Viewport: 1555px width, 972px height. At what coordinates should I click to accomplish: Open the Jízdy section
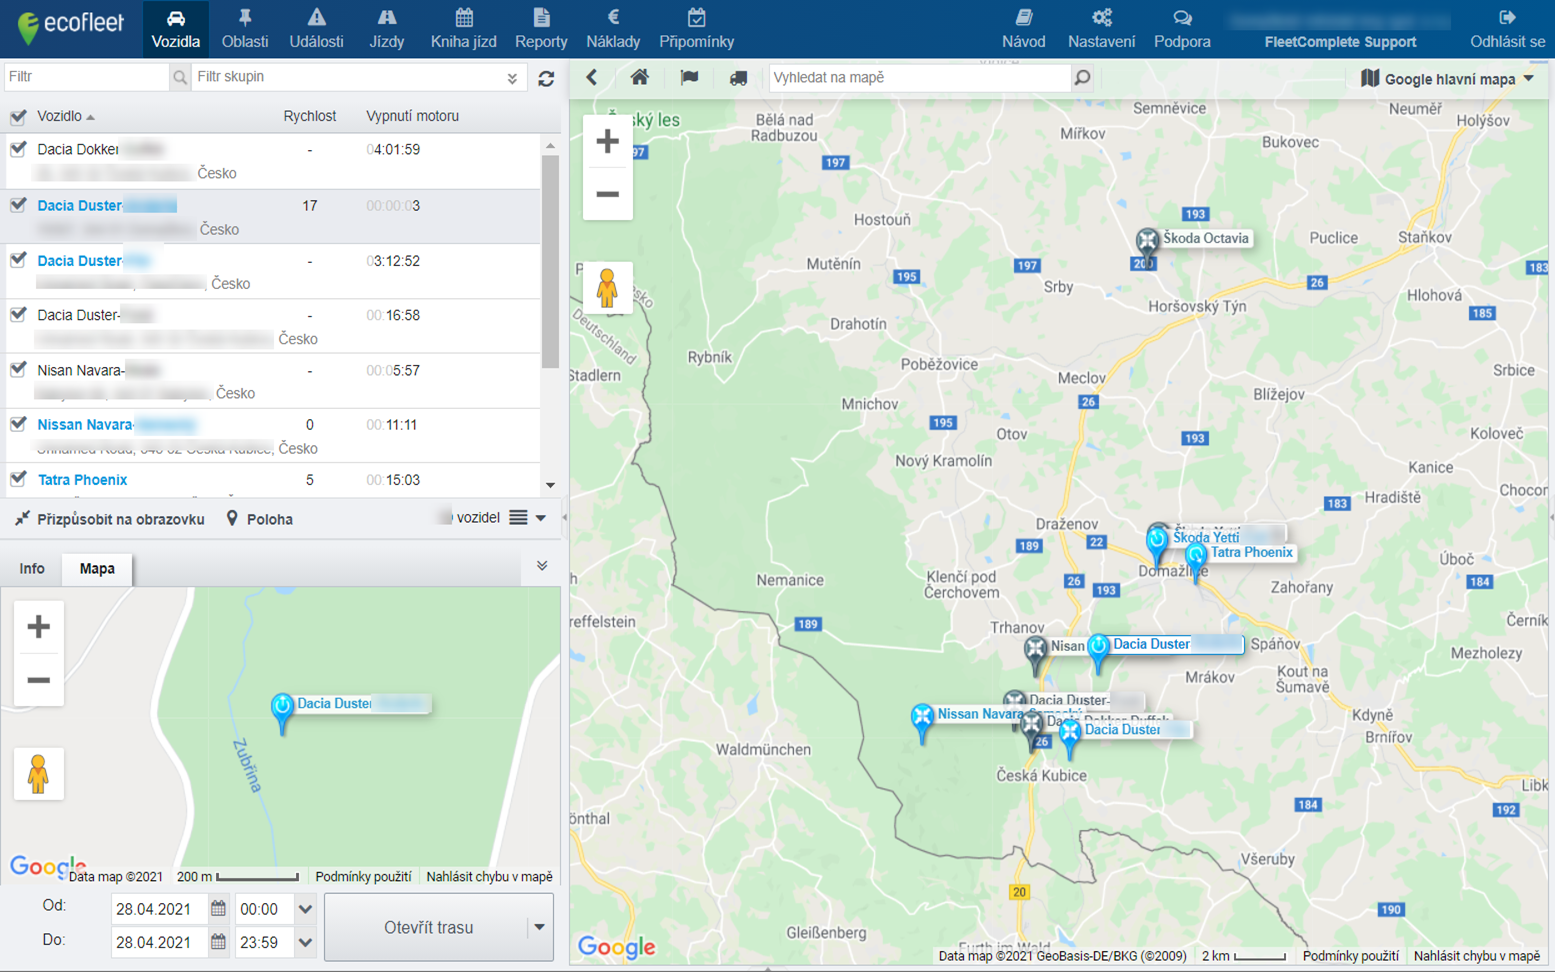click(387, 29)
